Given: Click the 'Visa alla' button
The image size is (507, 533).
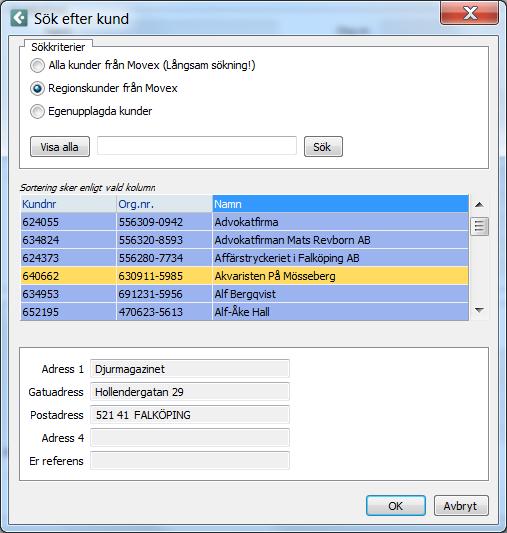Looking at the screenshot, I should click(60, 147).
